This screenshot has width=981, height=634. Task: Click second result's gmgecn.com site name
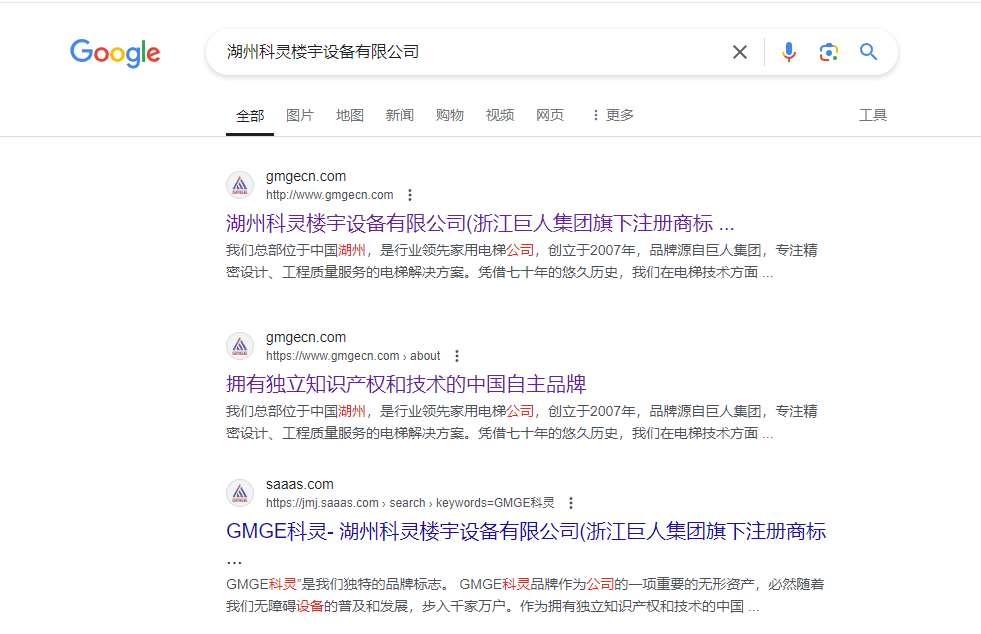[306, 337]
